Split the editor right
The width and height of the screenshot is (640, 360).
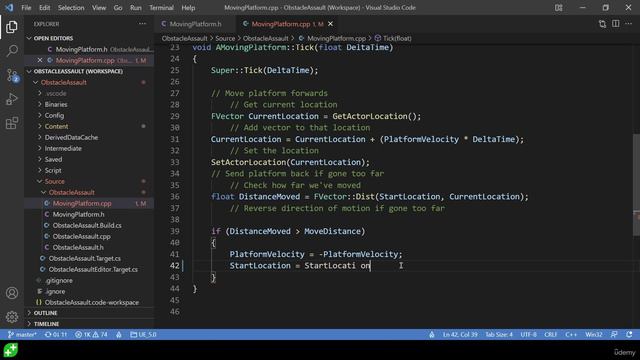click(x=616, y=24)
